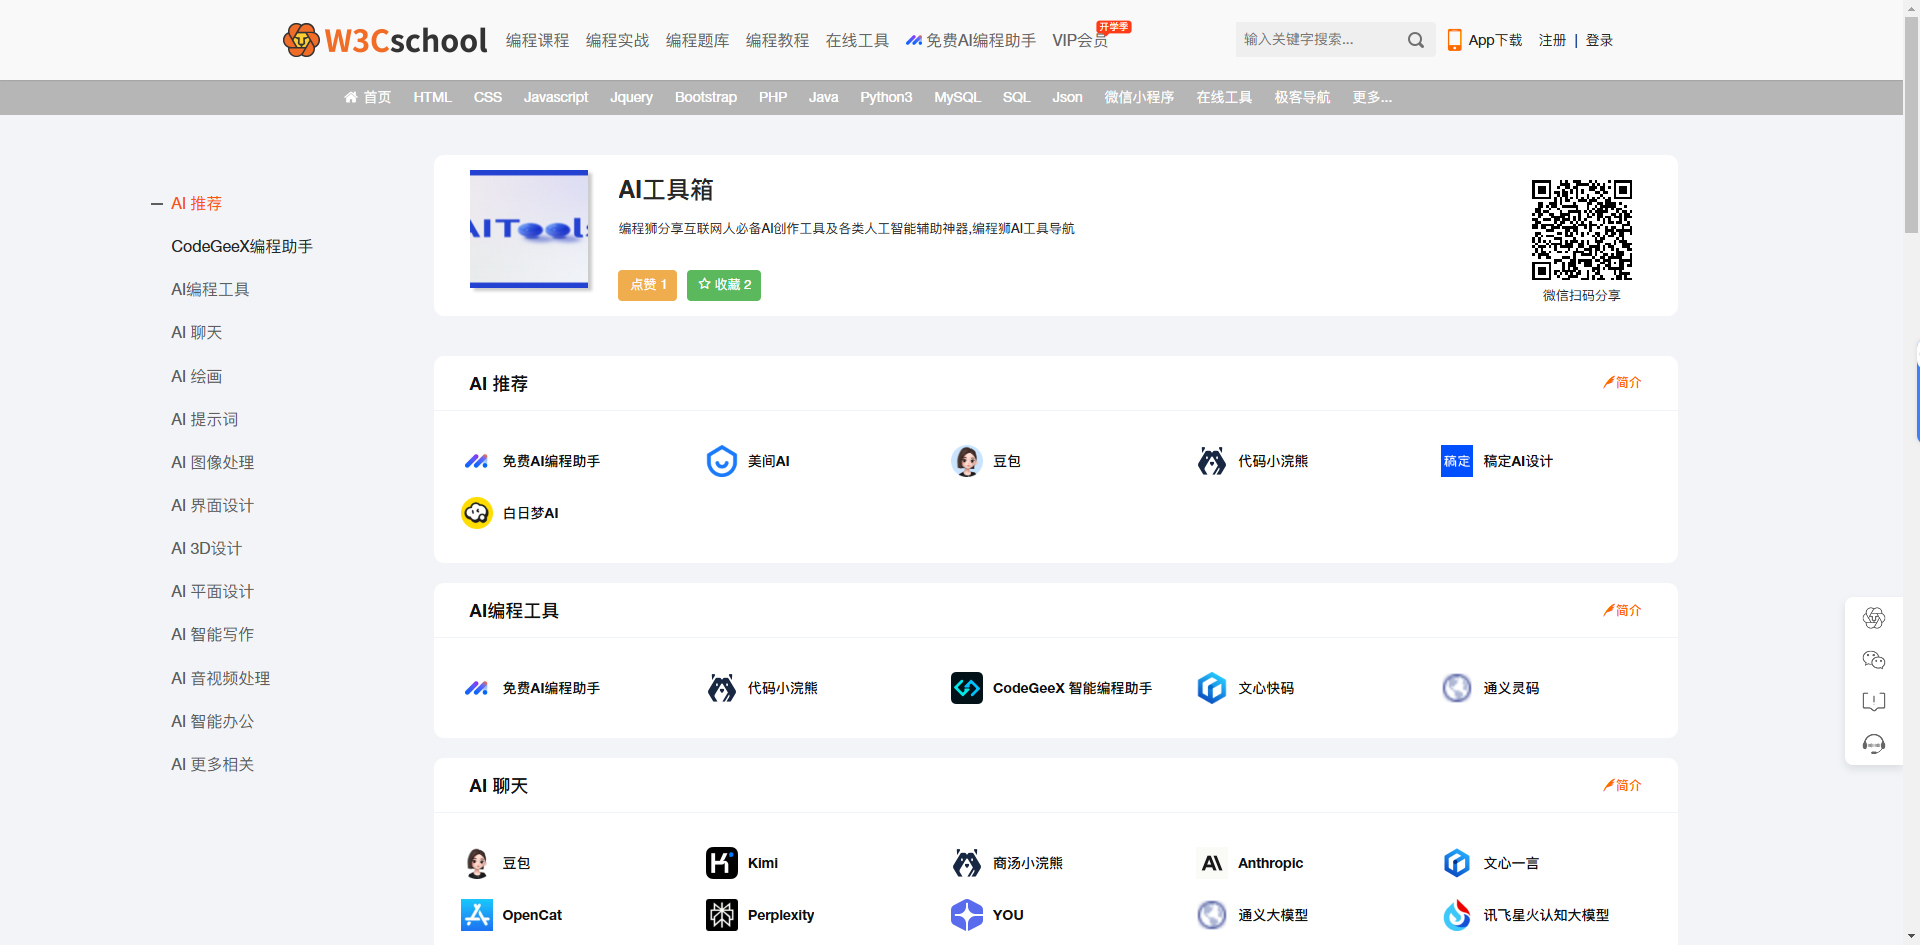Open the 美间AI shield icon

pos(721,461)
